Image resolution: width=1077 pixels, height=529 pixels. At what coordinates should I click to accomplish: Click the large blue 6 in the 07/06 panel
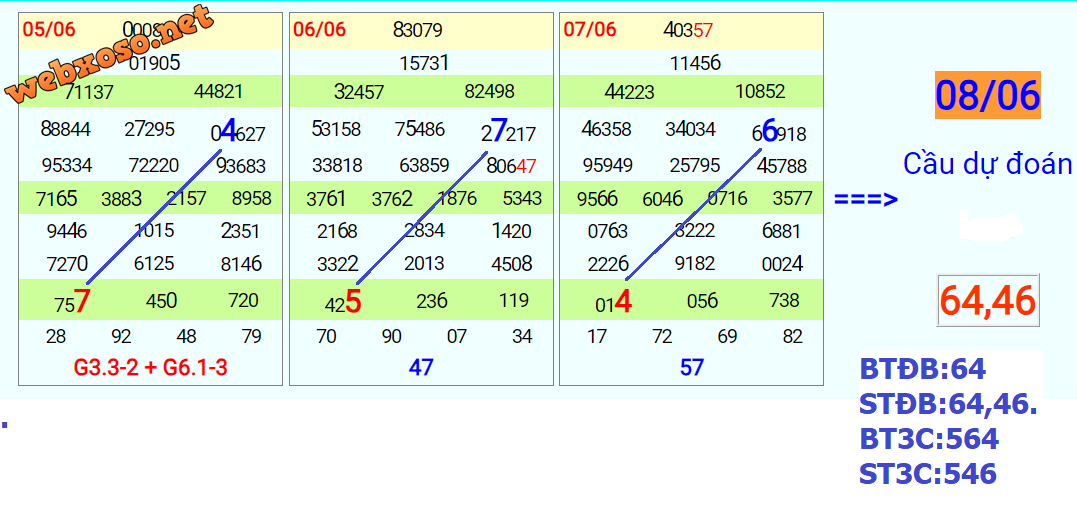(769, 131)
